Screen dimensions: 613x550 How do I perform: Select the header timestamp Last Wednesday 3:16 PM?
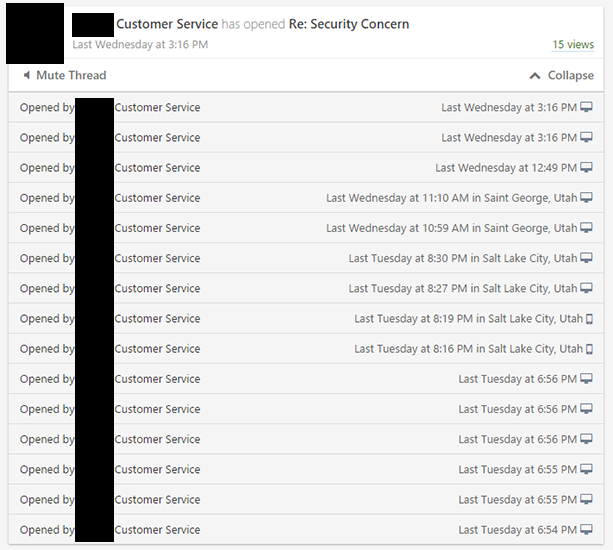click(140, 45)
